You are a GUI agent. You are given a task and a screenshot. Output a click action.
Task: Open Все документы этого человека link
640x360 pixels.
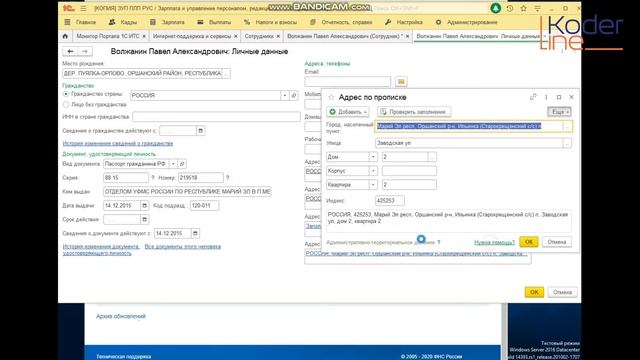click(x=183, y=247)
